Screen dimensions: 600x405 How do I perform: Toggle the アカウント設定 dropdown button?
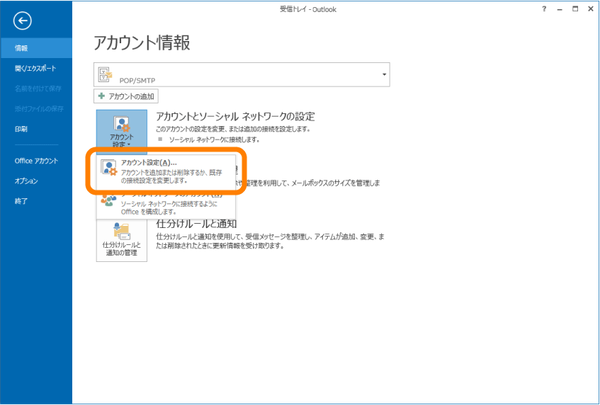(x=122, y=132)
